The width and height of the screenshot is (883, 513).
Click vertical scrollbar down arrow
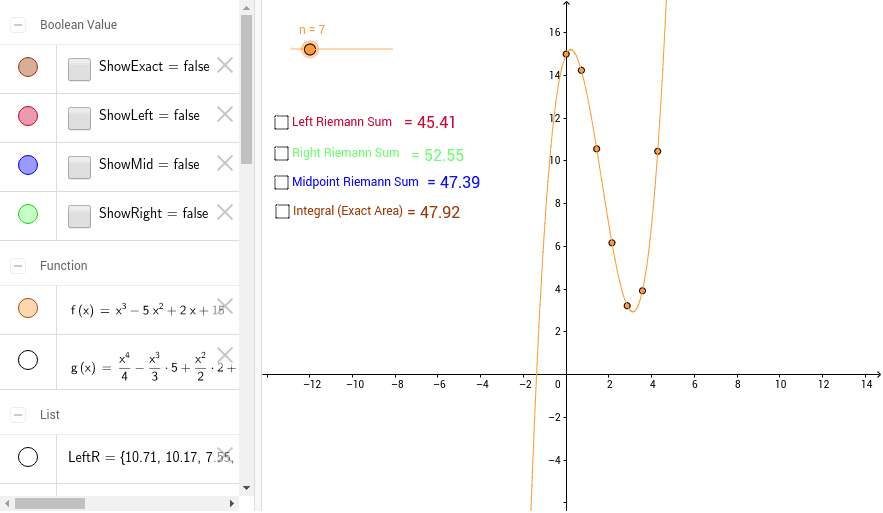pos(246,488)
